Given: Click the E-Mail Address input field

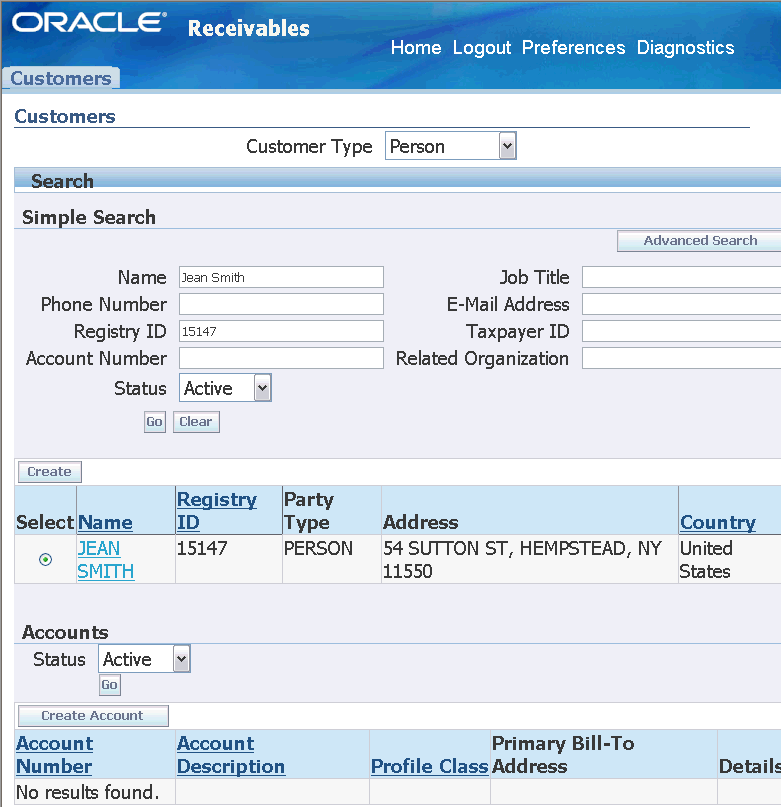Looking at the screenshot, I should [682, 304].
